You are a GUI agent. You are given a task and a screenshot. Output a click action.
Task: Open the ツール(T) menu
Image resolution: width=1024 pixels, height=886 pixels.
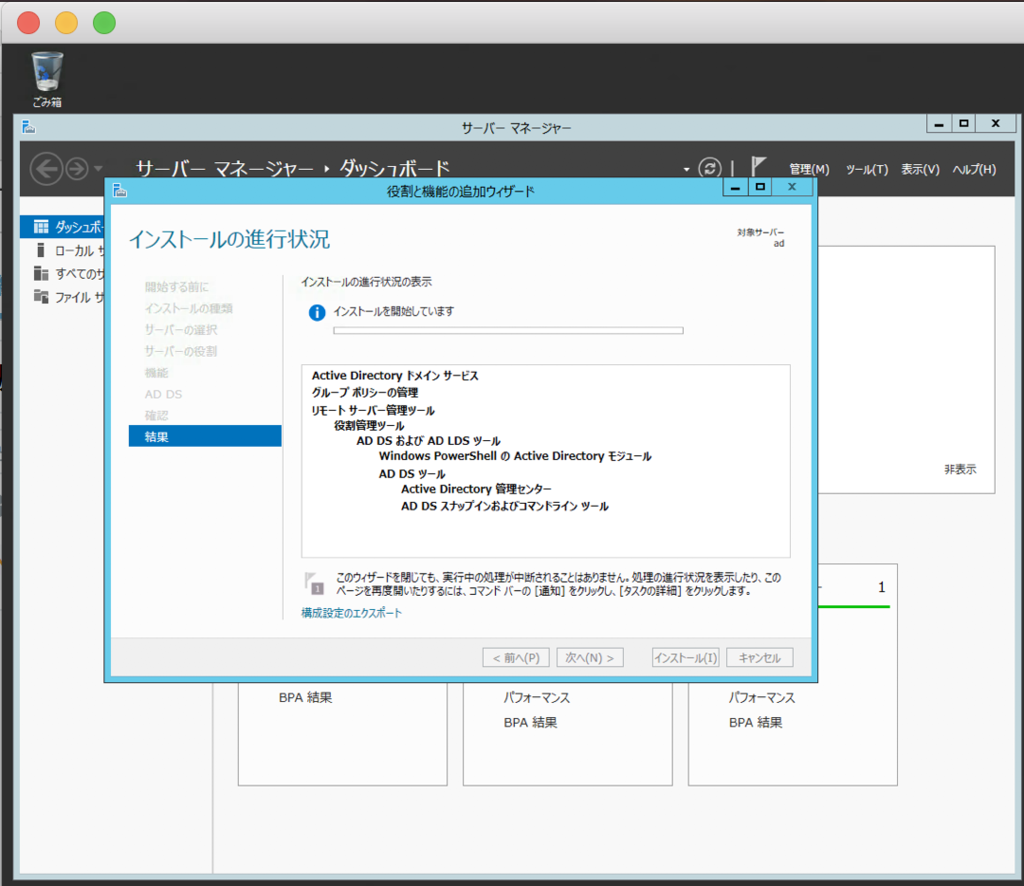[x=867, y=169]
